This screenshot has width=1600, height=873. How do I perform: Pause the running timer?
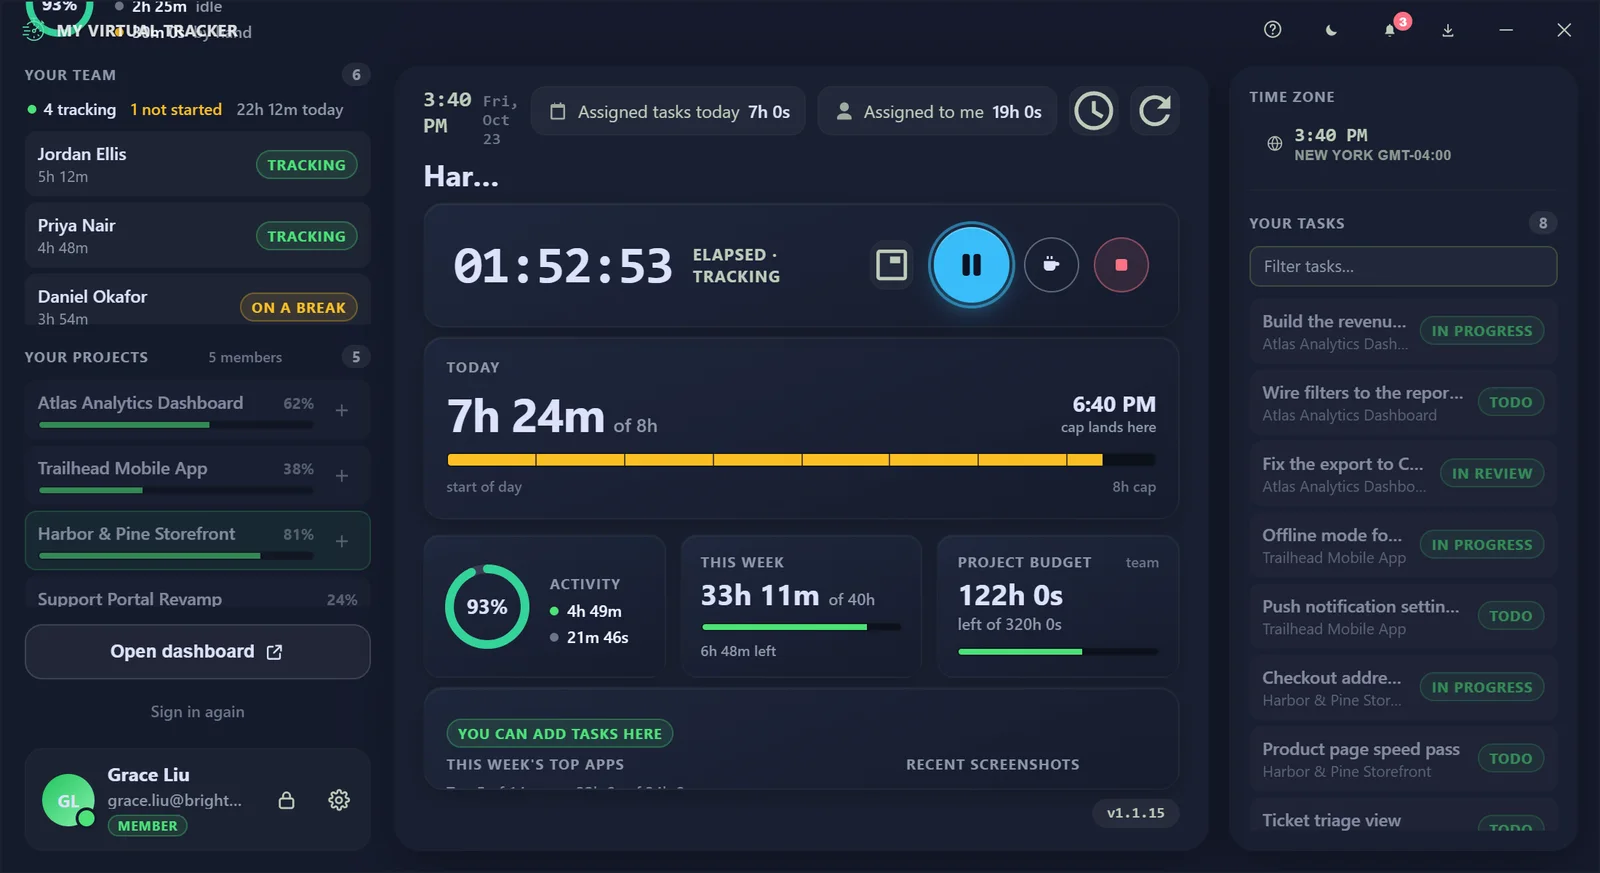point(971,265)
